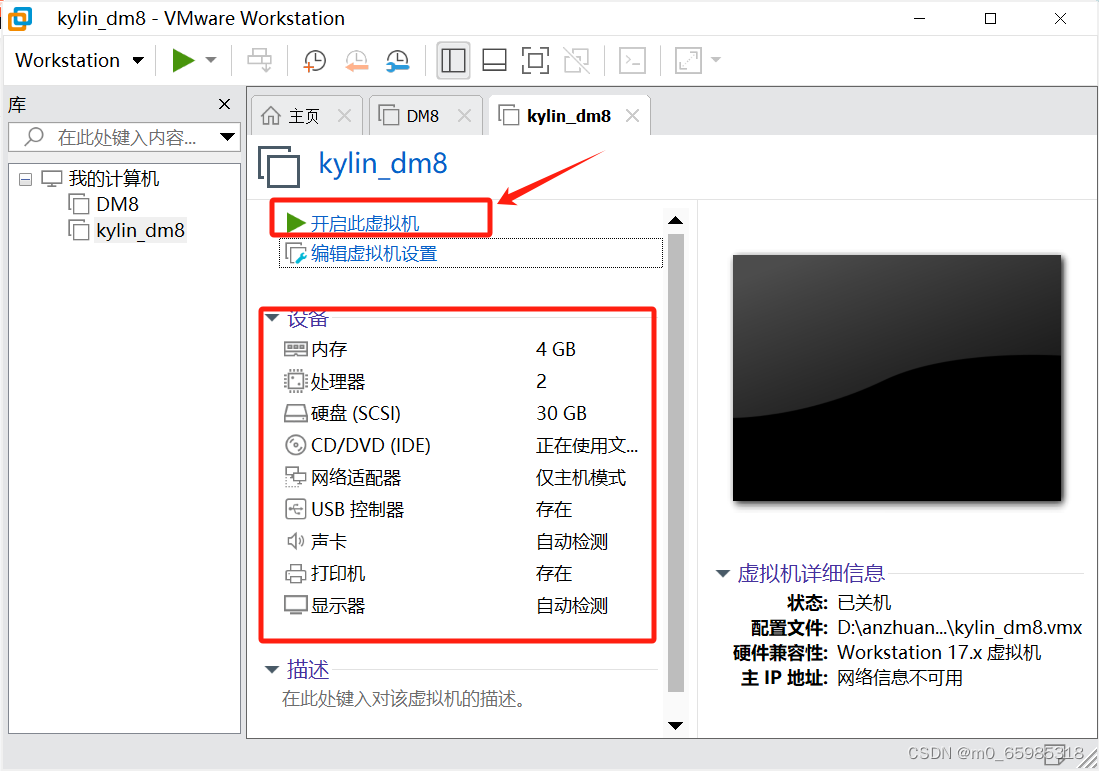Click the Workstation 17.x 虚拟机 compatibility text

pyautogui.click(x=939, y=653)
